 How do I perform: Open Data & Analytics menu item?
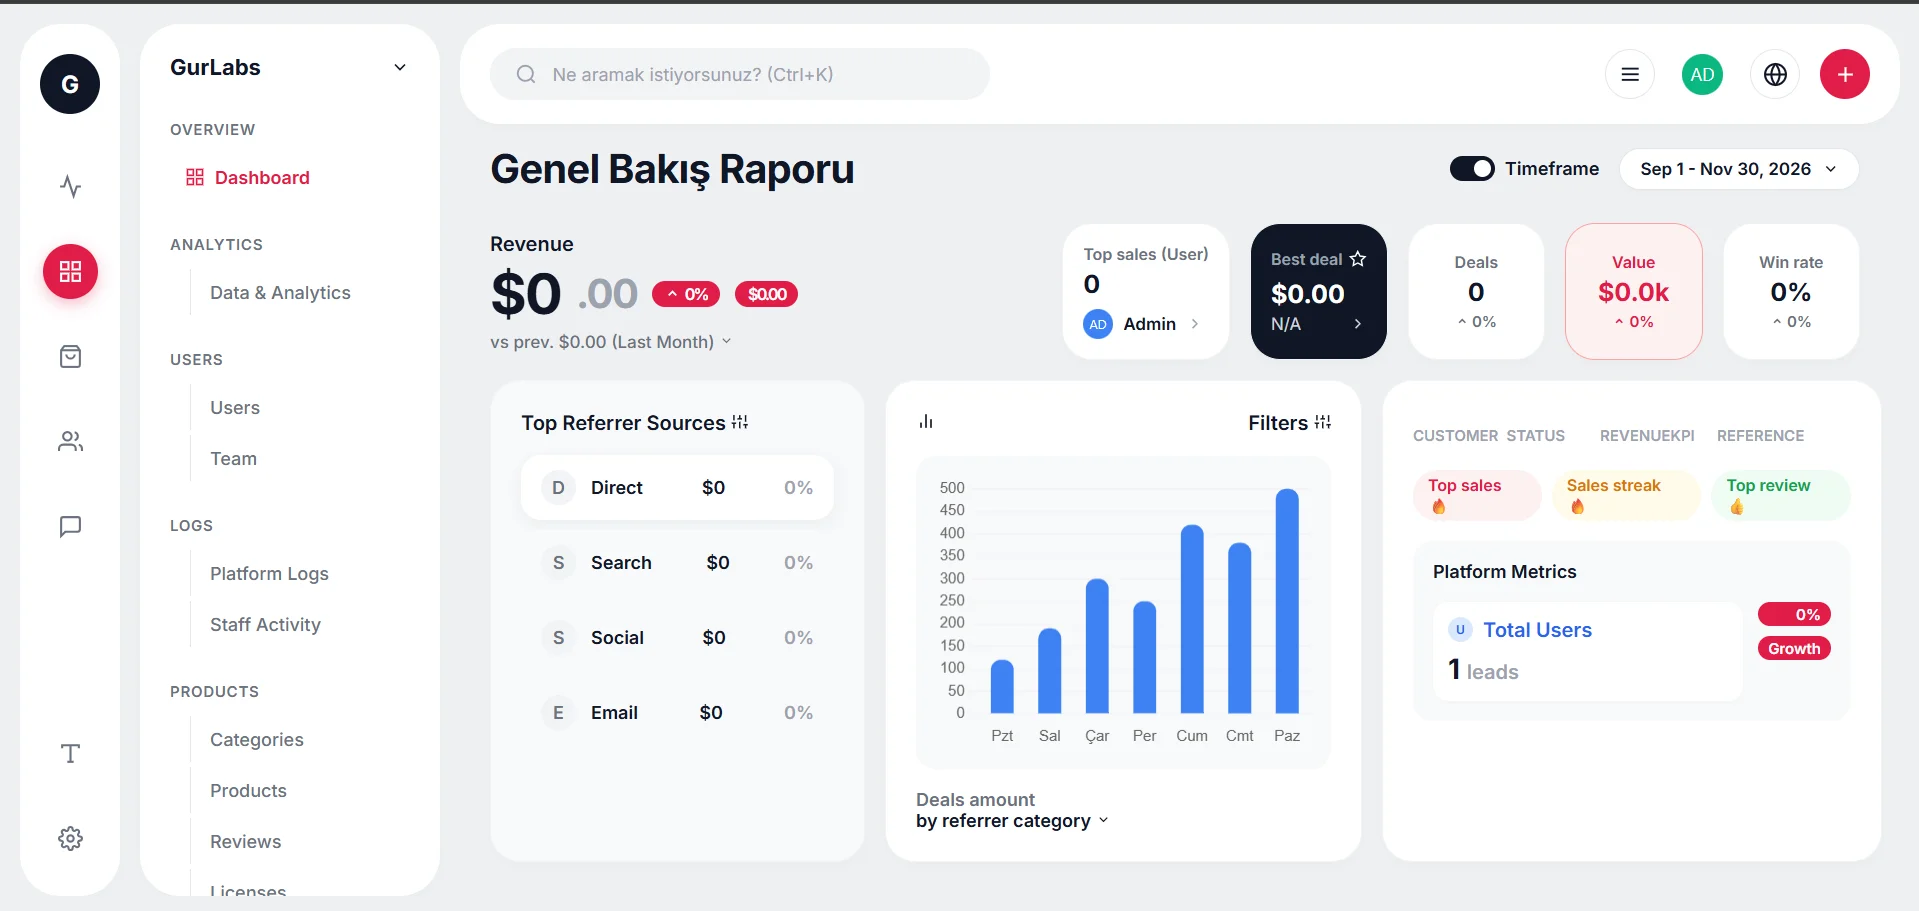tap(280, 293)
